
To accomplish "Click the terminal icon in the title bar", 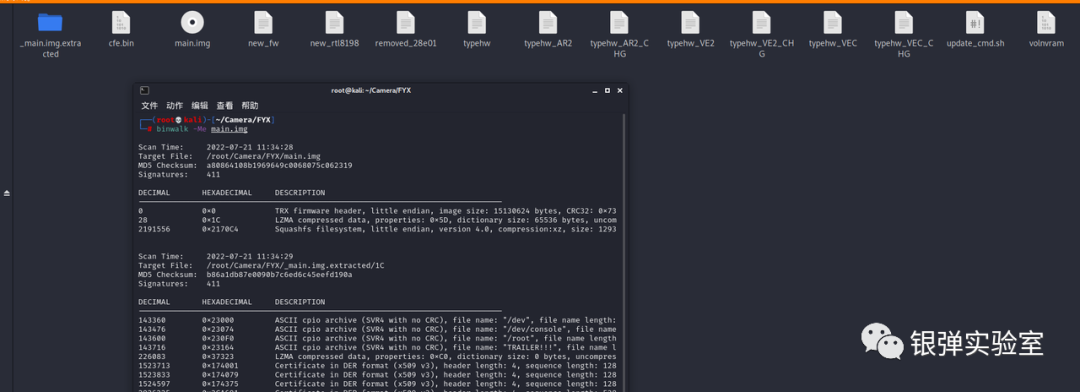I will coord(144,90).
